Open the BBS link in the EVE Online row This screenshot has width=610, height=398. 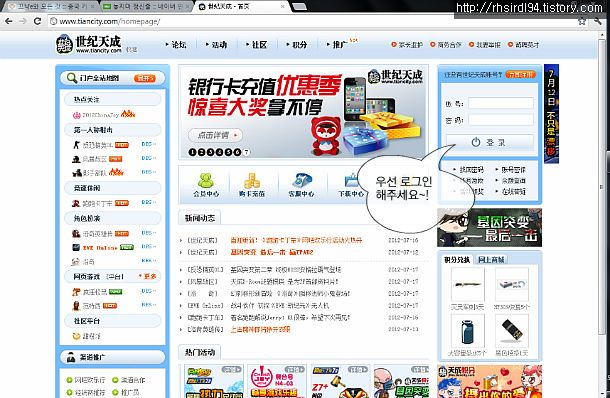click(148, 247)
